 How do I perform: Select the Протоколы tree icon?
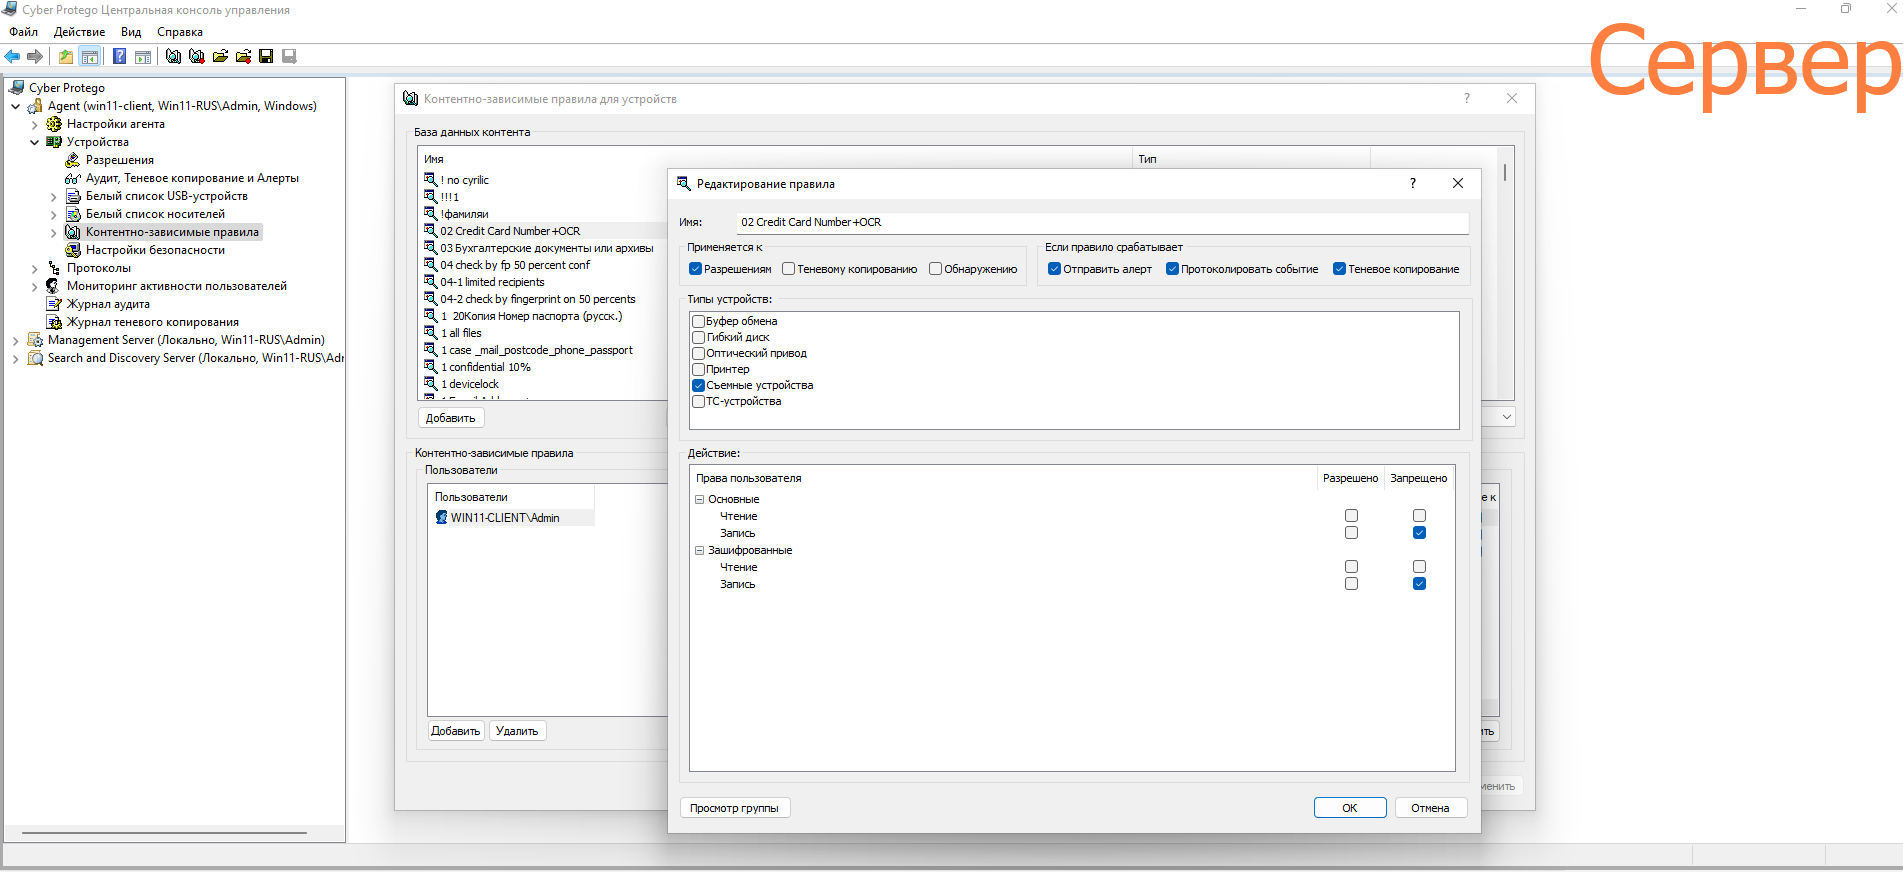[x=54, y=268]
